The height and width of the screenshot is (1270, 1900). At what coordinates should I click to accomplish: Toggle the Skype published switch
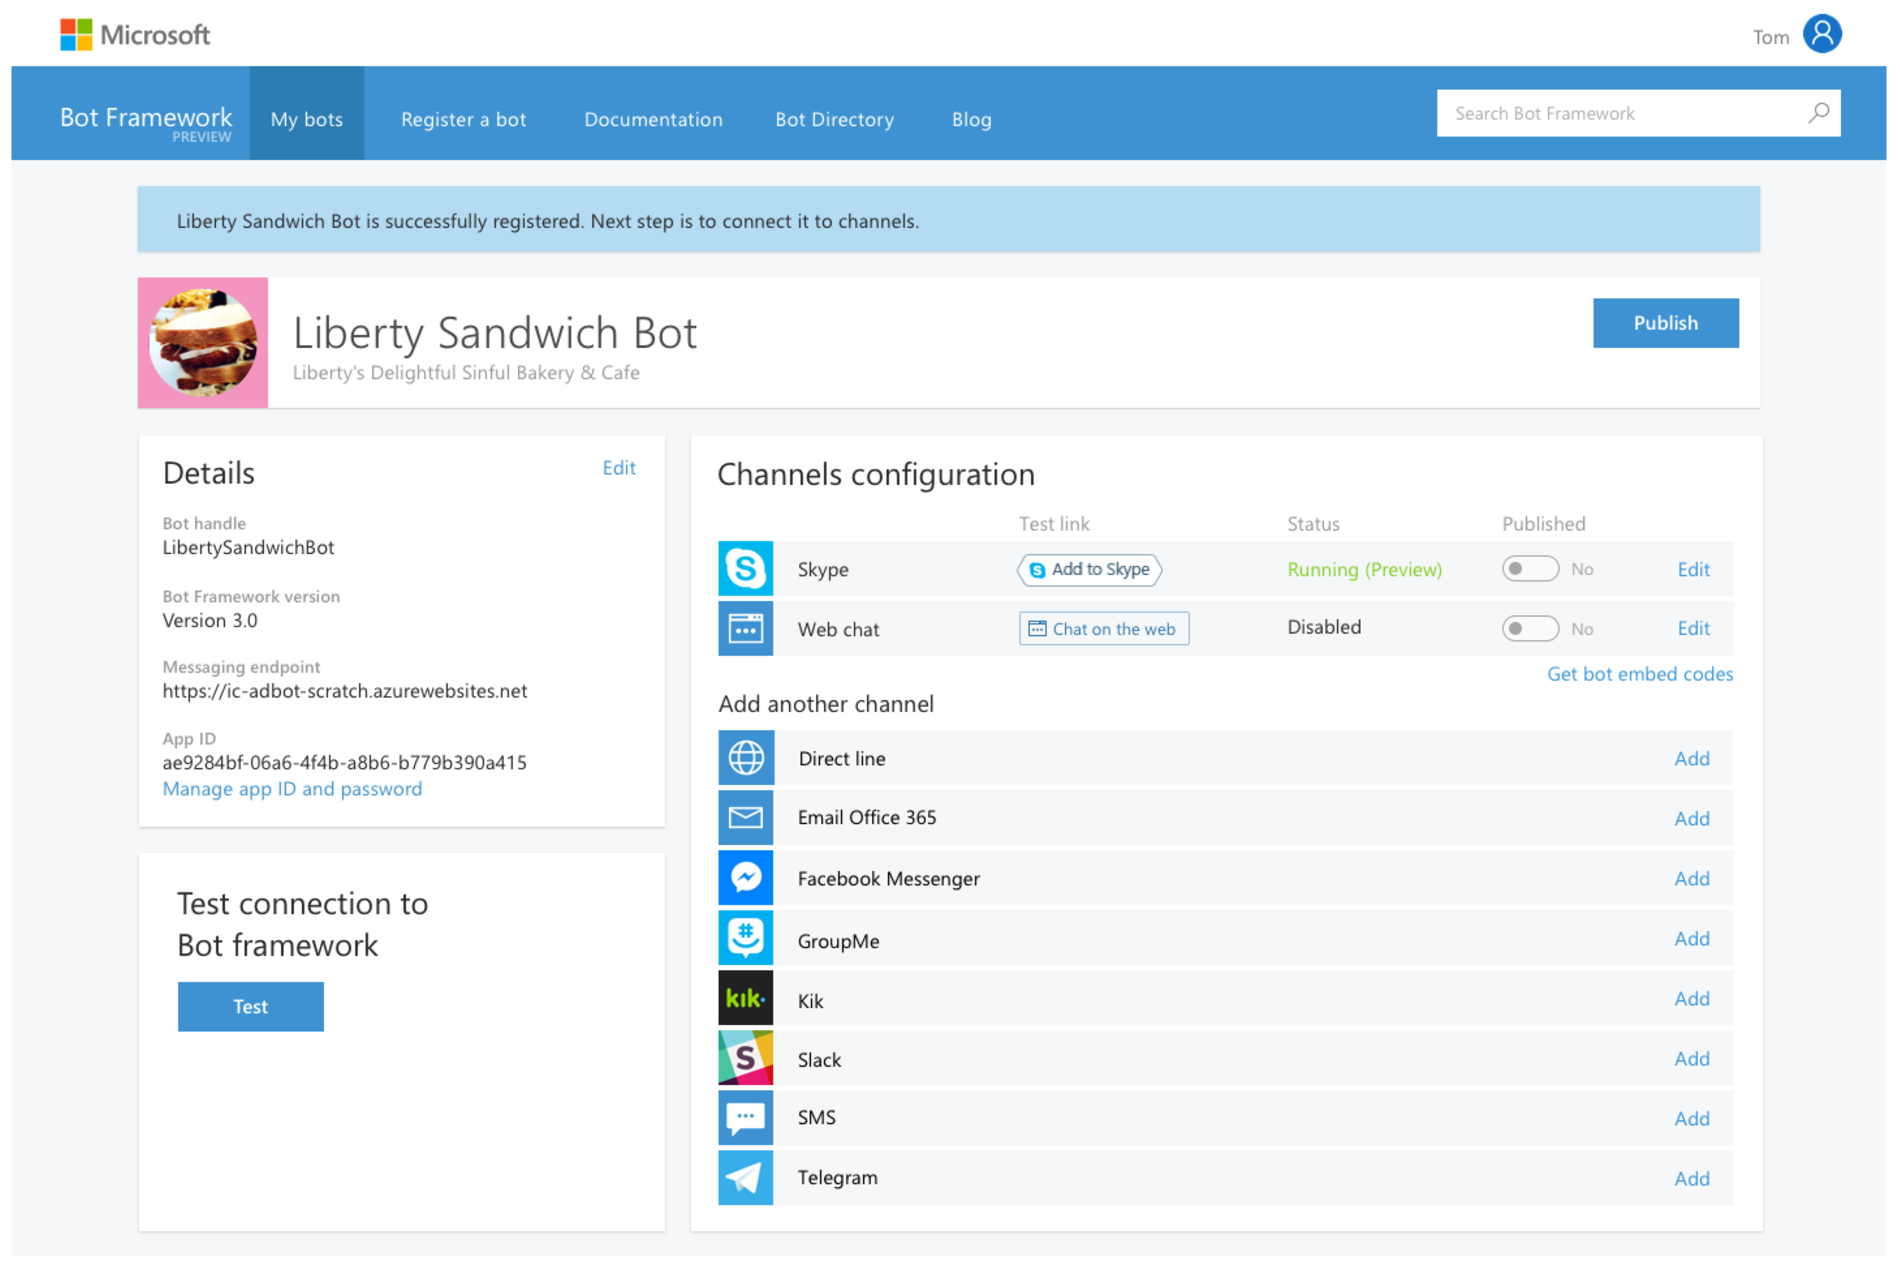click(x=1529, y=569)
